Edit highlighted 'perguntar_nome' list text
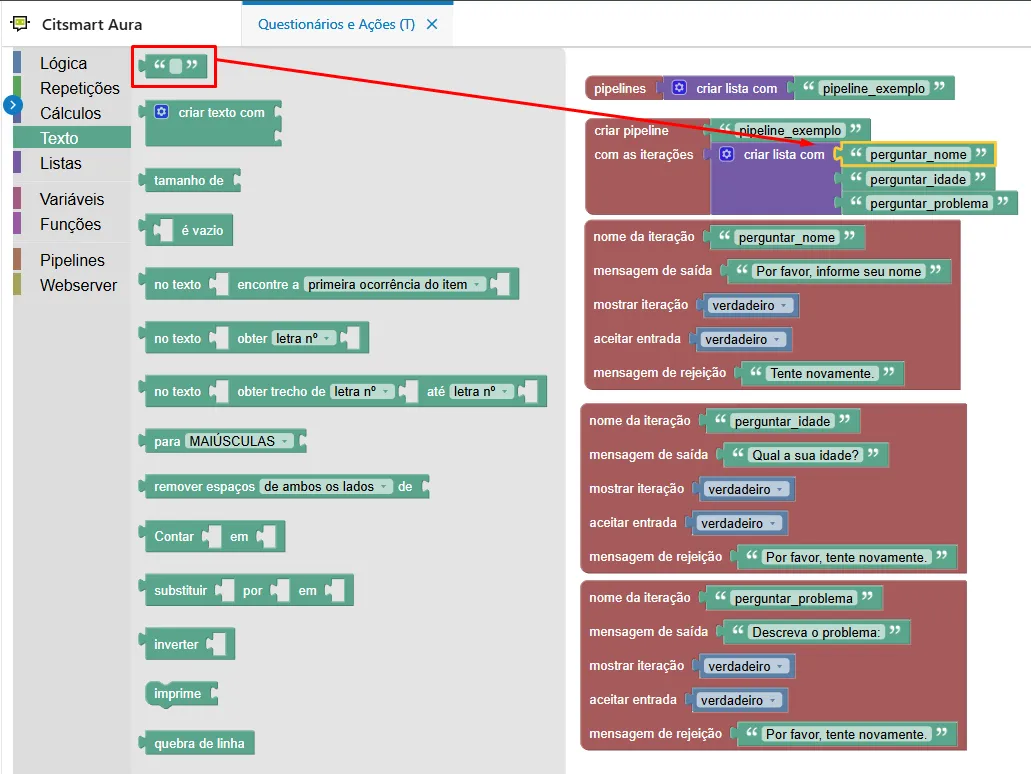1031x774 pixels. click(918, 155)
